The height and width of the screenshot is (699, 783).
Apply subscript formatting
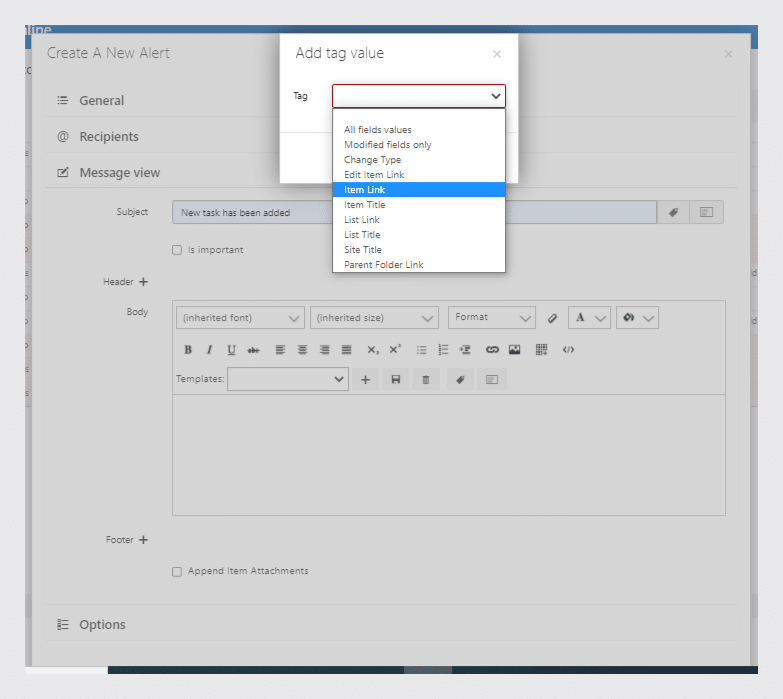373,350
